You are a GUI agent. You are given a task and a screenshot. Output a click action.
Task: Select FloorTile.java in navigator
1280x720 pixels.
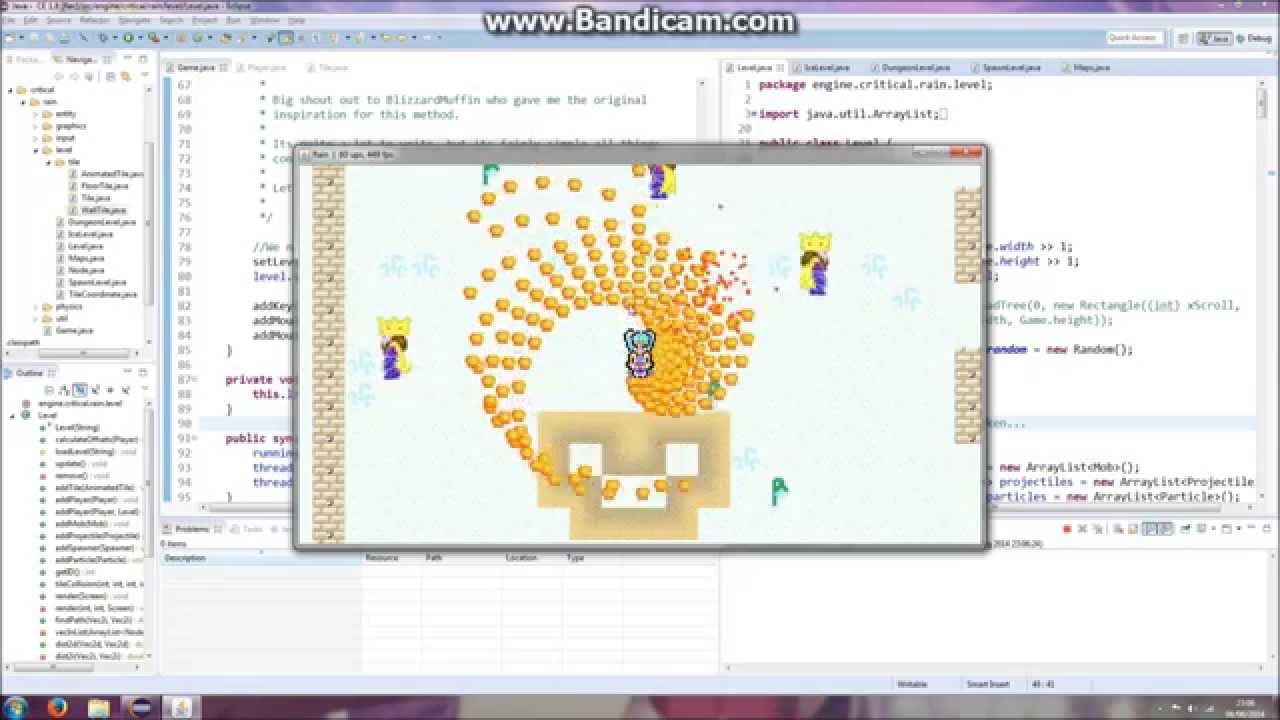(x=98, y=186)
